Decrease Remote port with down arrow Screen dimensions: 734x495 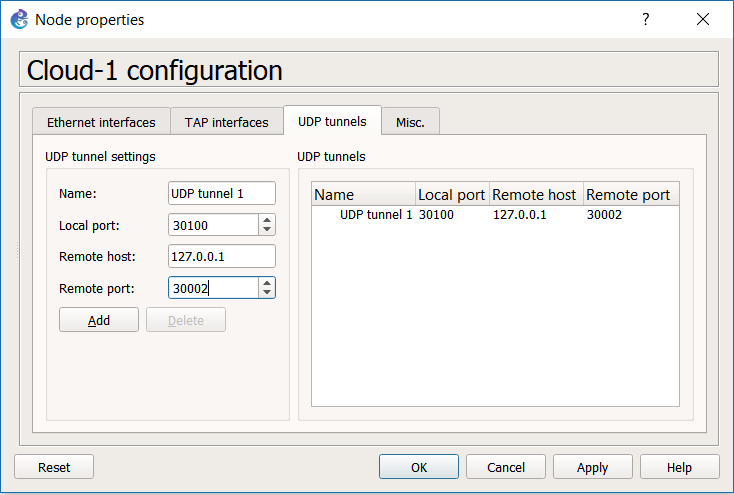267,293
